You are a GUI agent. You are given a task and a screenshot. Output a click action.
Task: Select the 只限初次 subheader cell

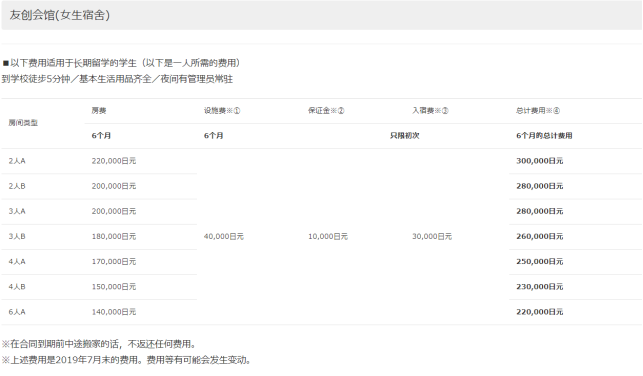(x=404, y=135)
